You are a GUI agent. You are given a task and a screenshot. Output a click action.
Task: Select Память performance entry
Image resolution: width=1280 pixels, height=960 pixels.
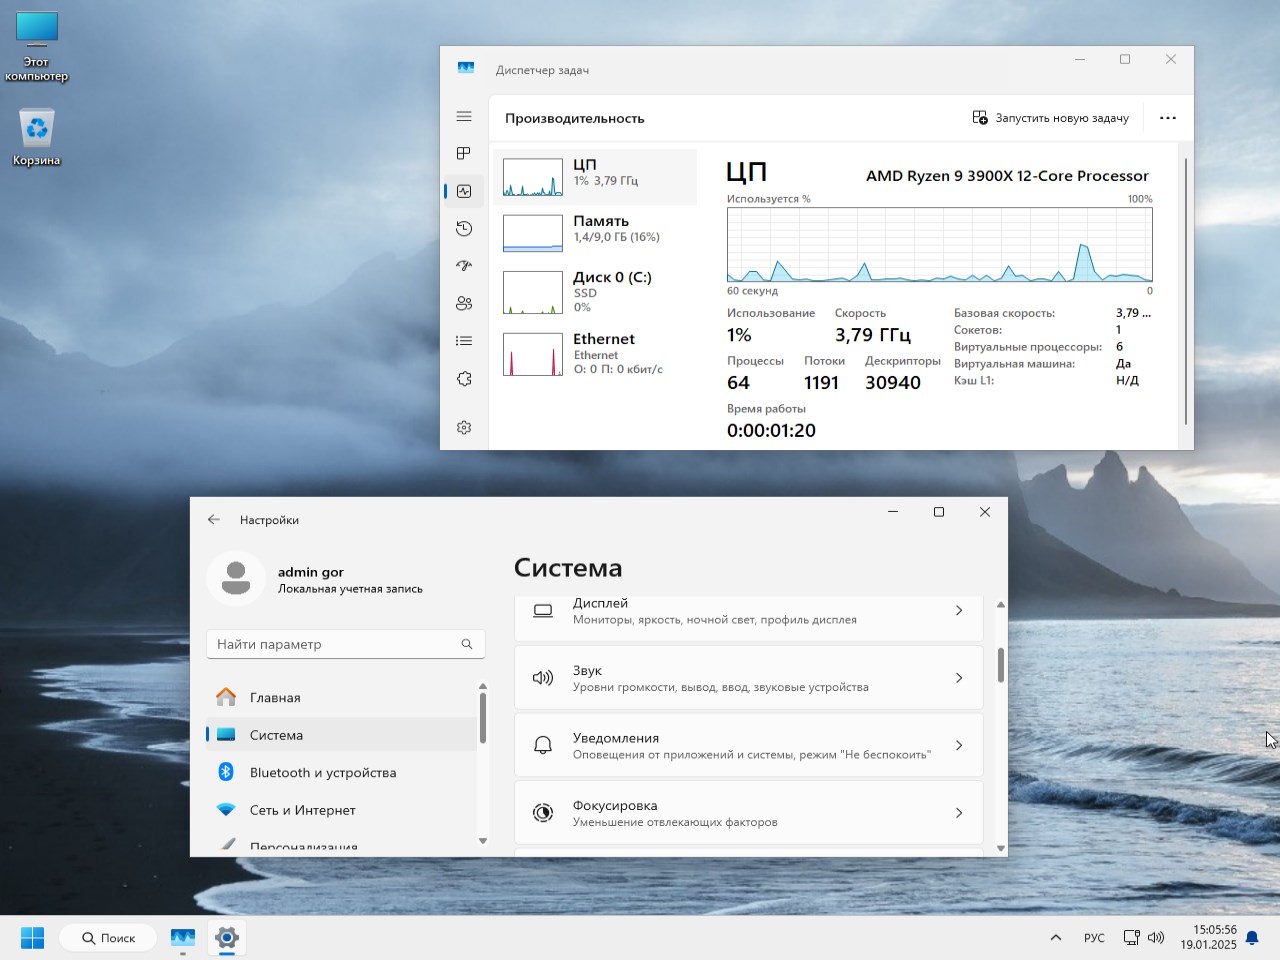click(x=595, y=233)
